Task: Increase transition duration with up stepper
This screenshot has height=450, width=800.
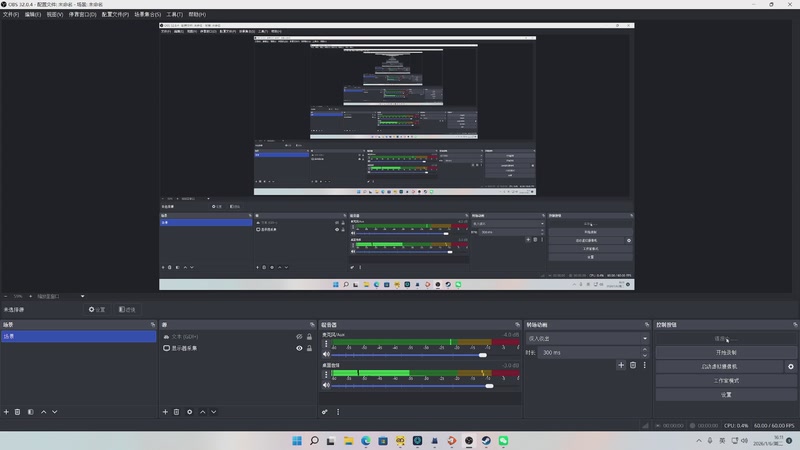Action: 645,349
